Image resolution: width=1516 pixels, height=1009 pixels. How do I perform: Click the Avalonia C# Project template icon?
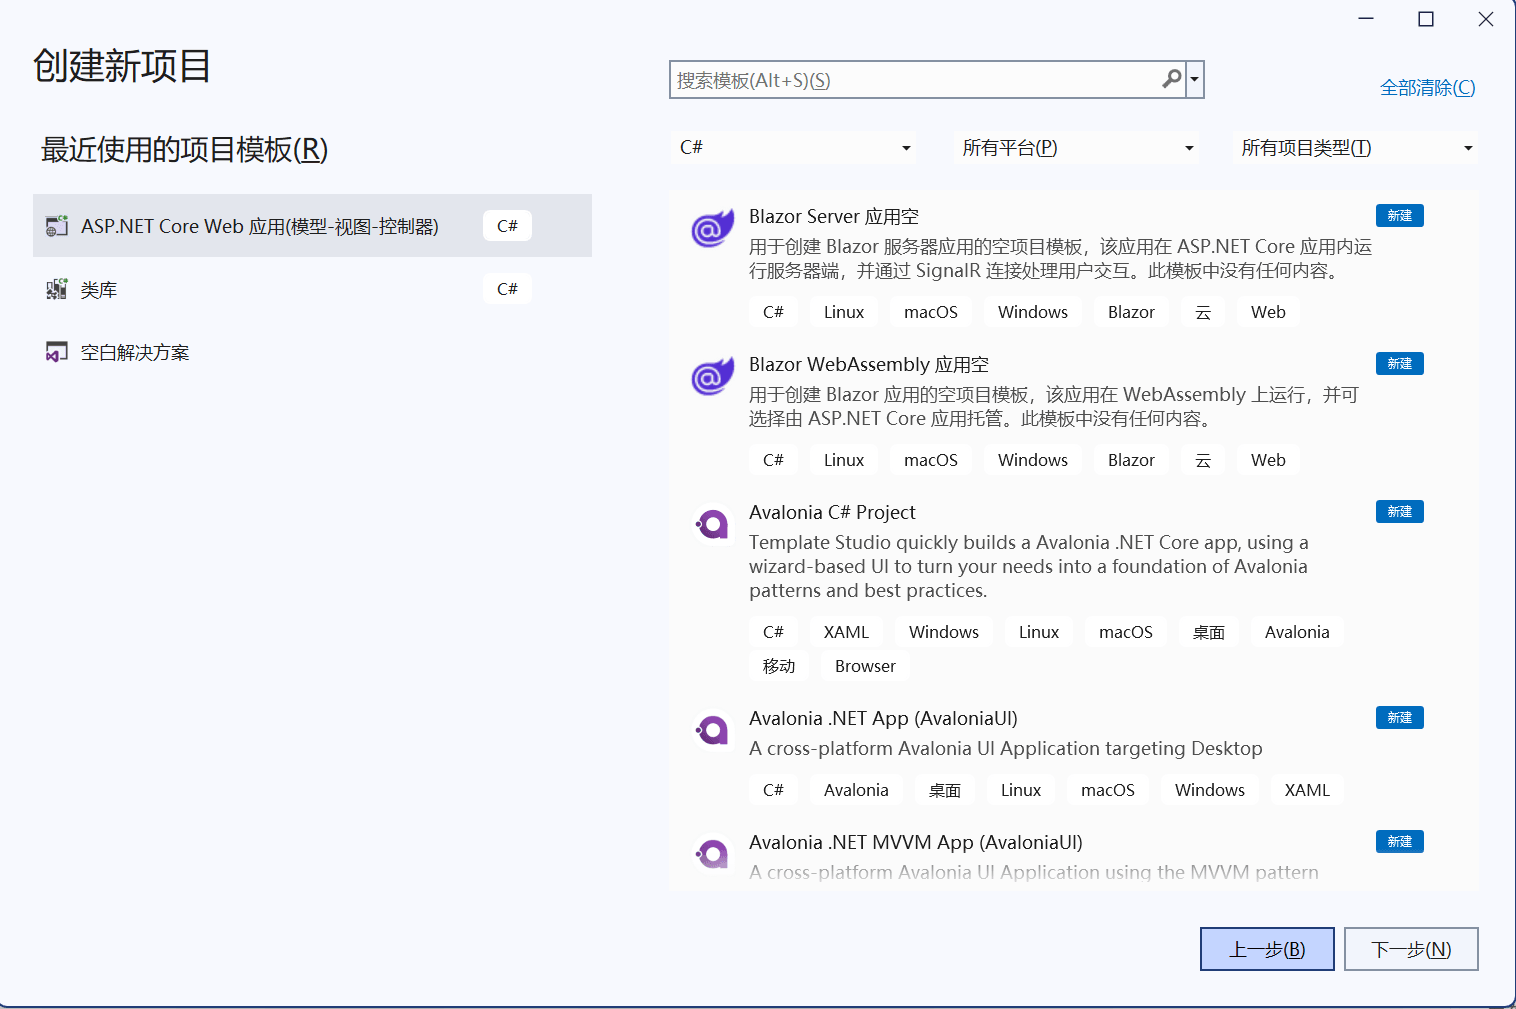point(712,525)
